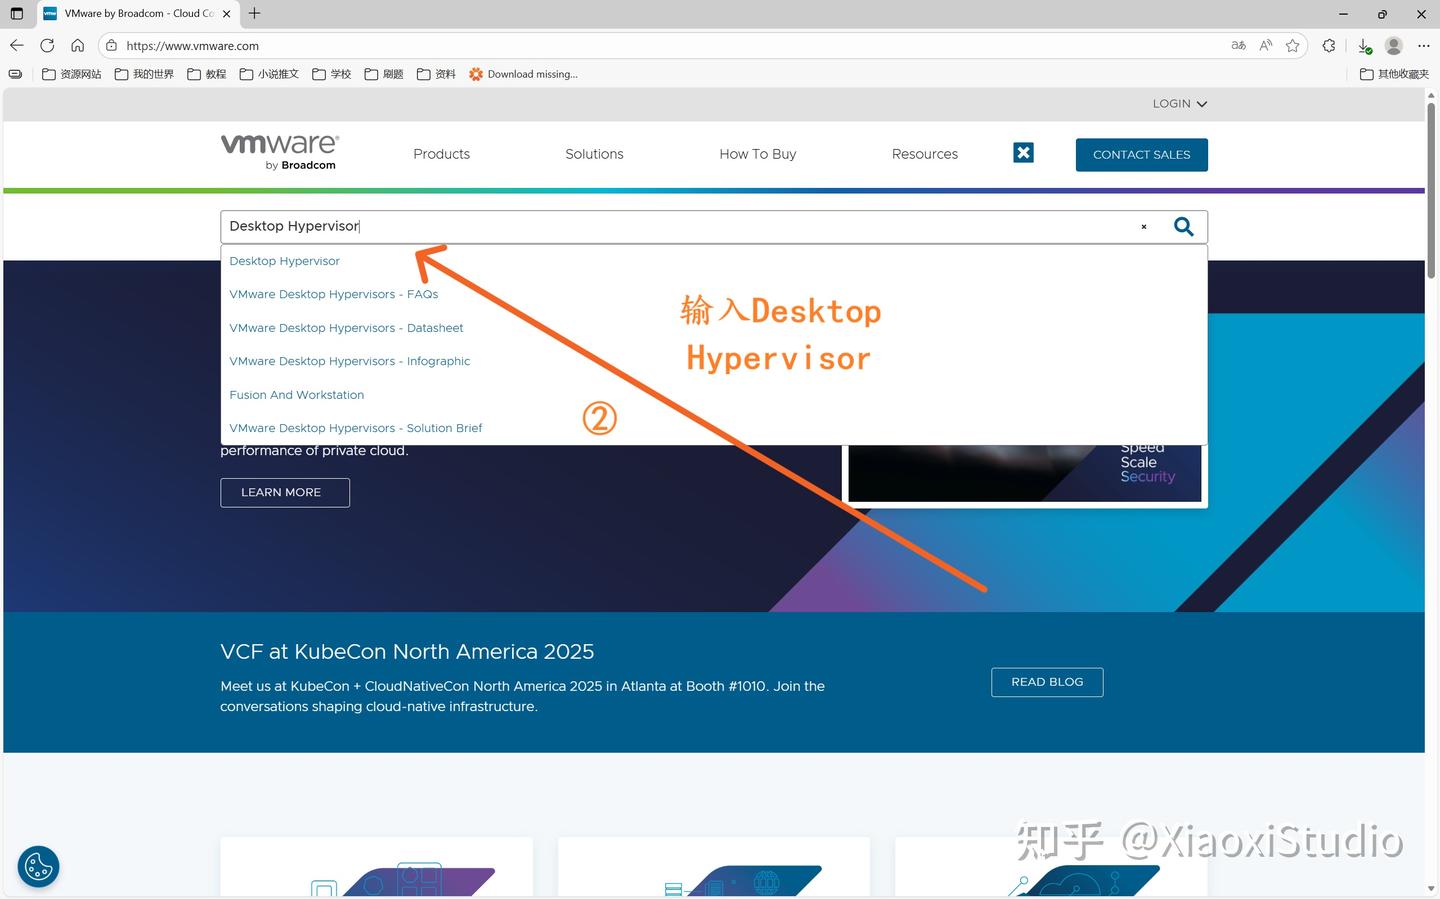Open the Products menu
The width and height of the screenshot is (1440, 899).
(x=441, y=154)
